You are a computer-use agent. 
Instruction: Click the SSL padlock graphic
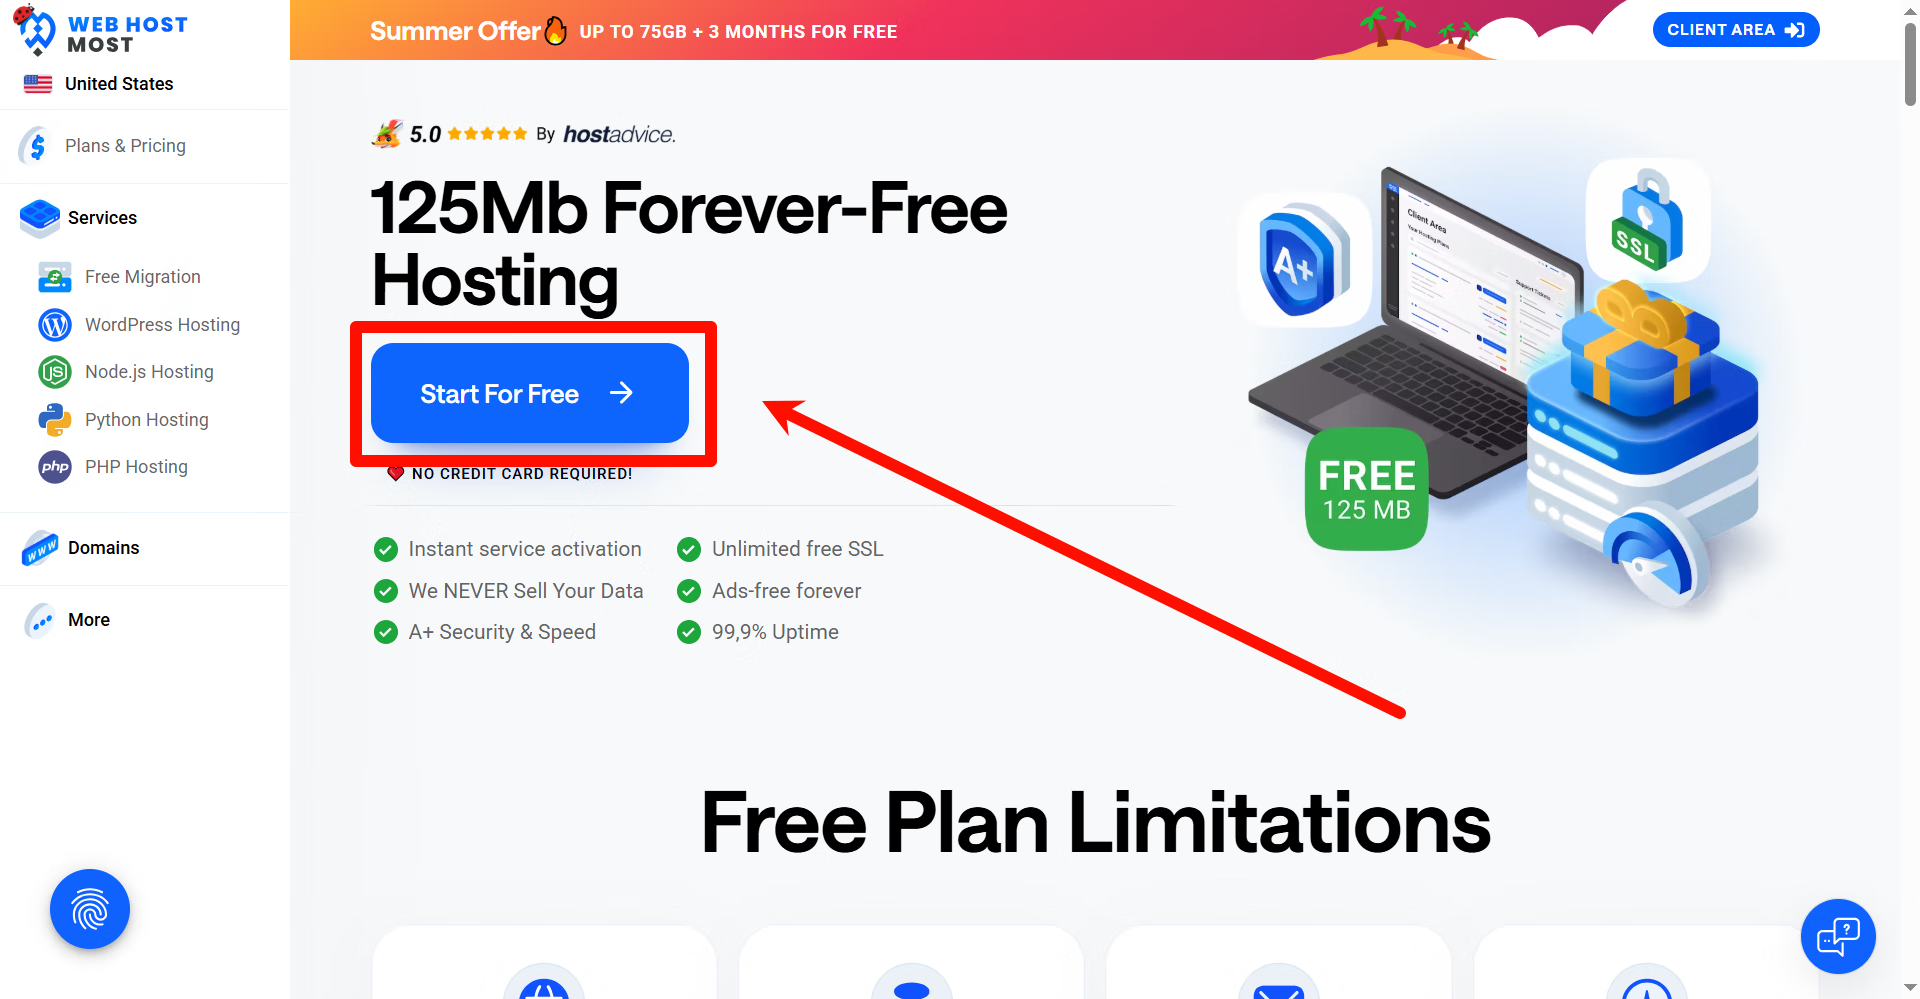(1647, 220)
